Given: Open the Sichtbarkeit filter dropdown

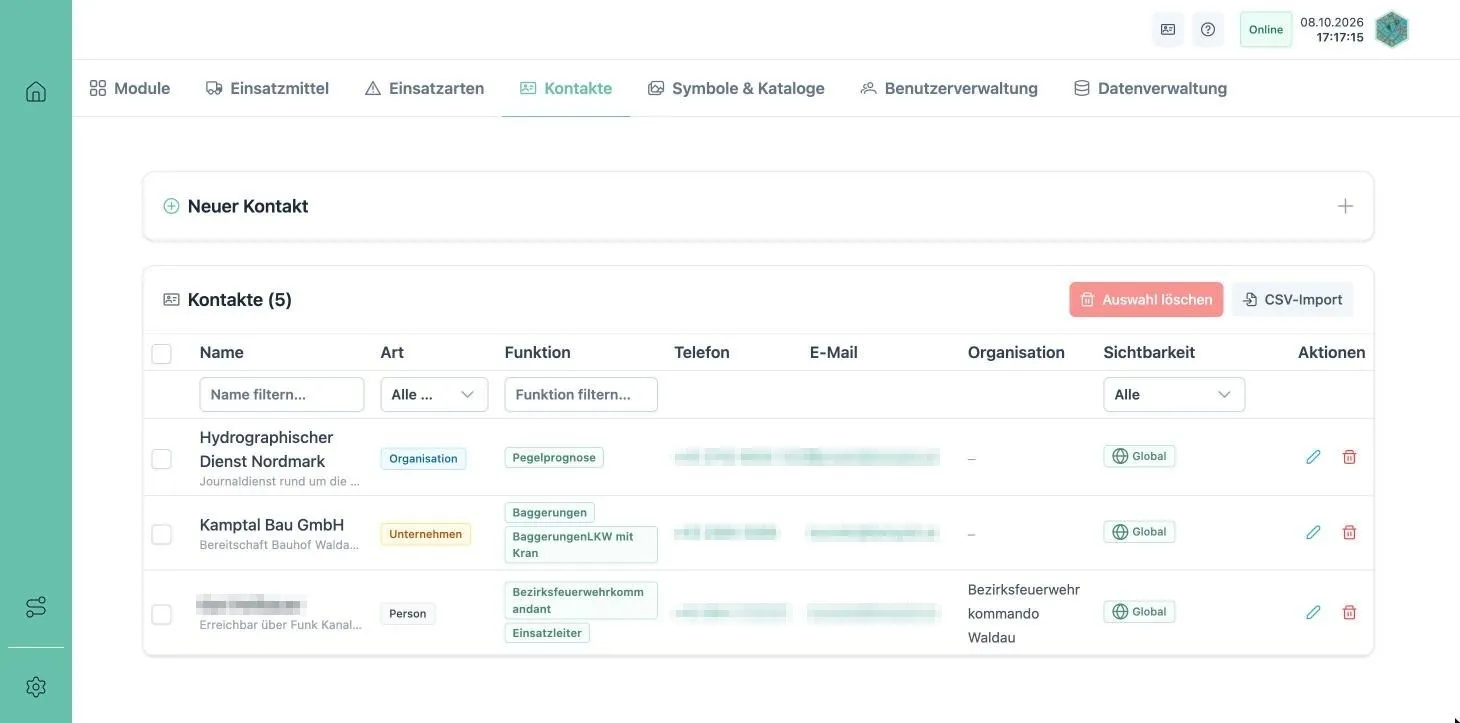Looking at the screenshot, I should (1174, 394).
